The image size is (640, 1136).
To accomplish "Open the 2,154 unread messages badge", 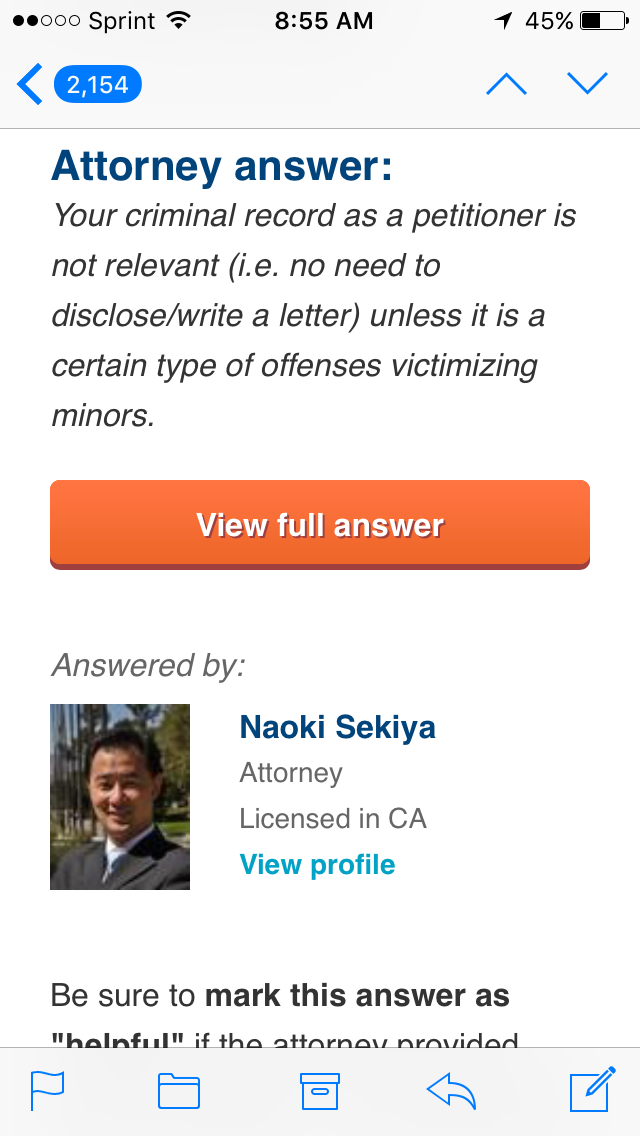I will click(x=98, y=85).
